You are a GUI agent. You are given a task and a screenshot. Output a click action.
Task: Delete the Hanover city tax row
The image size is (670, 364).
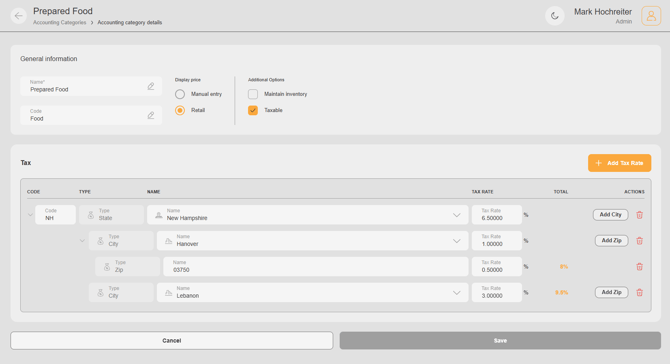(x=639, y=241)
